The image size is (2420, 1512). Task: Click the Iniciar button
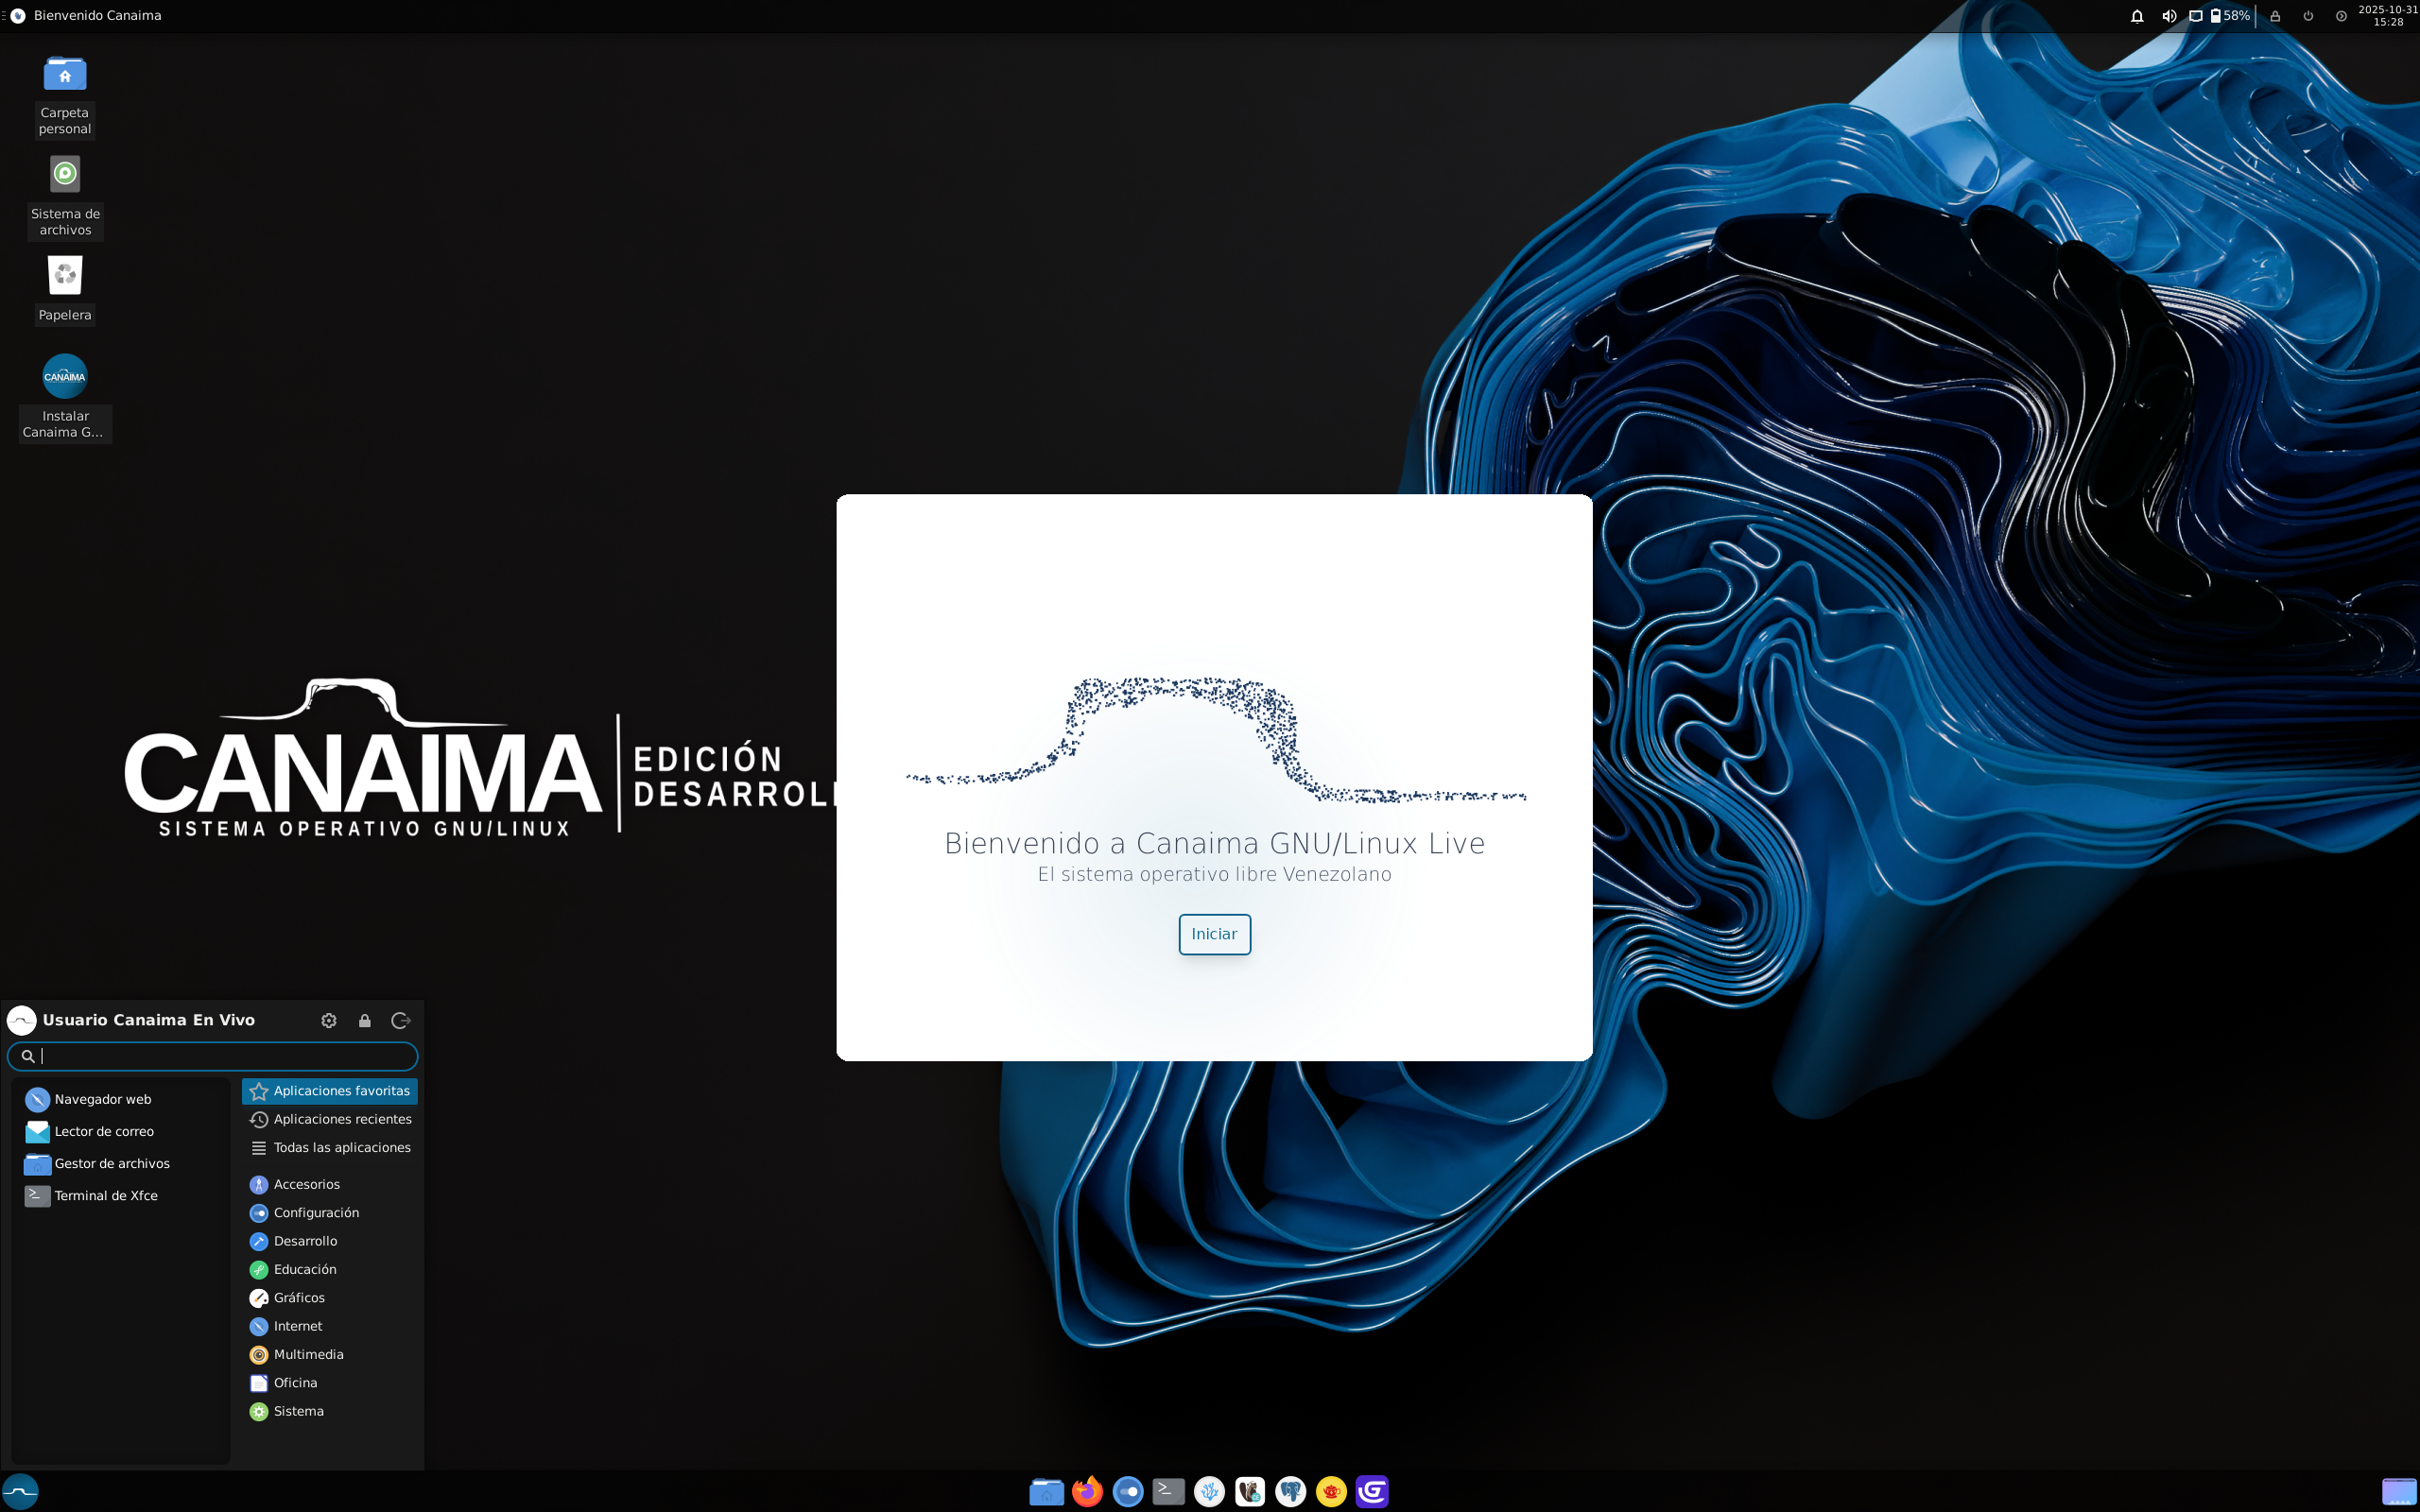1214,934
